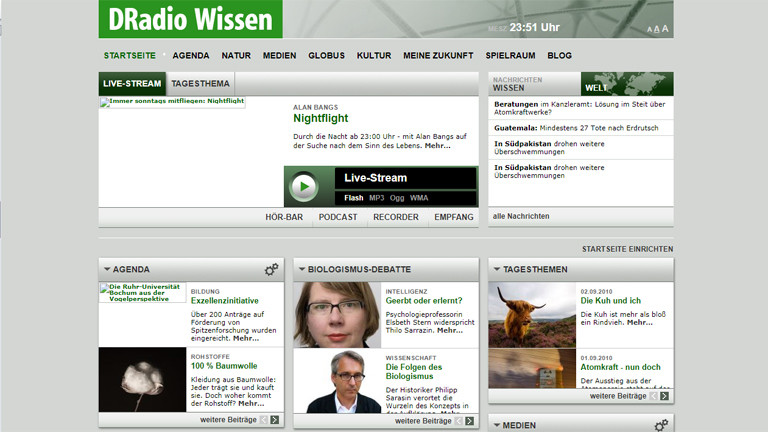Select Ogg stream format

(397, 198)
